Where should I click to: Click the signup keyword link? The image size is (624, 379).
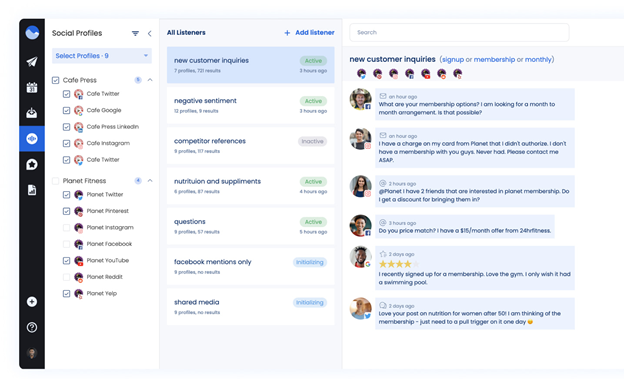point(453,60)
